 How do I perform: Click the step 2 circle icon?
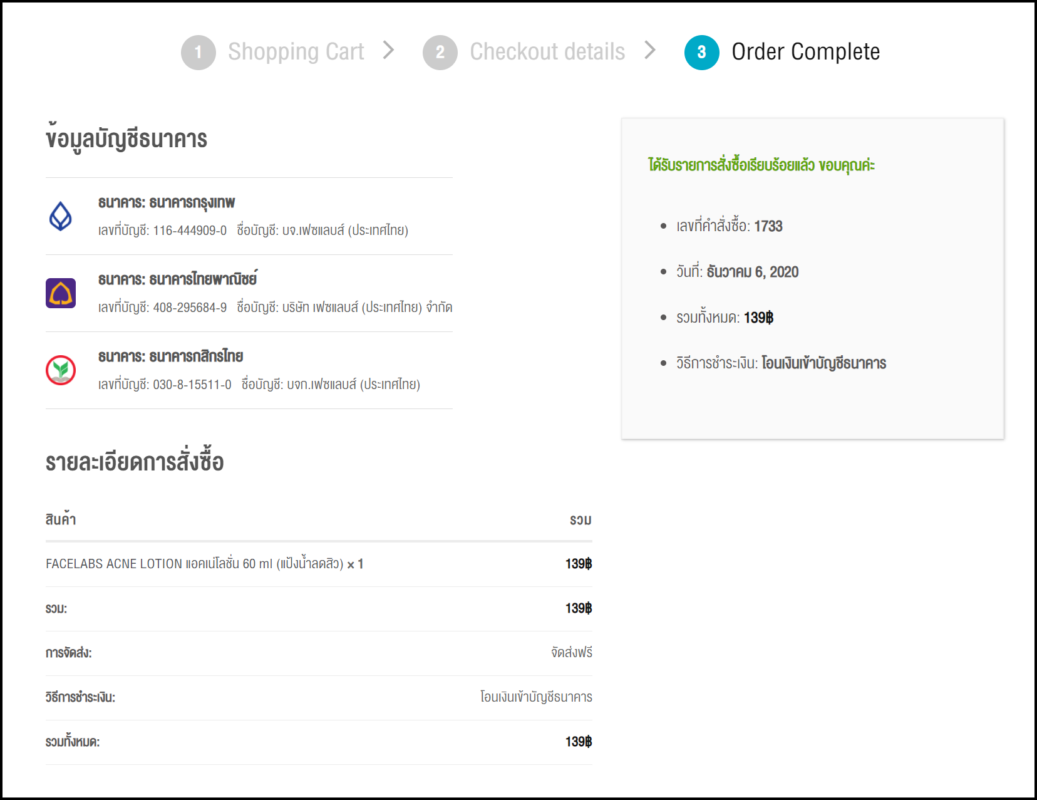[440, 53]
